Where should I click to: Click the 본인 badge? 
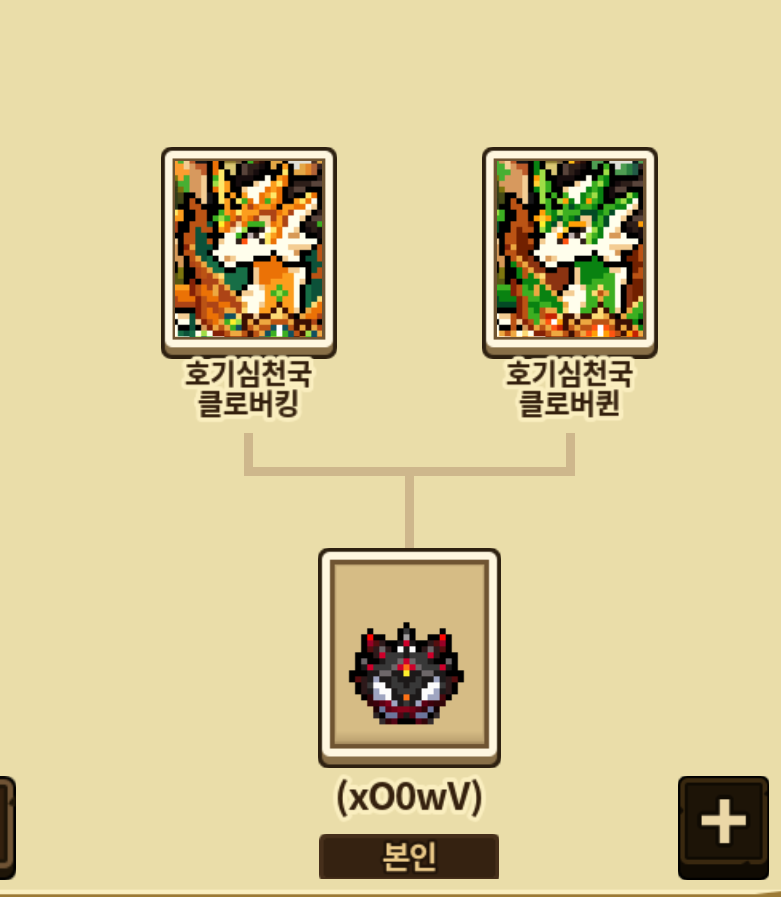(409, 856)
